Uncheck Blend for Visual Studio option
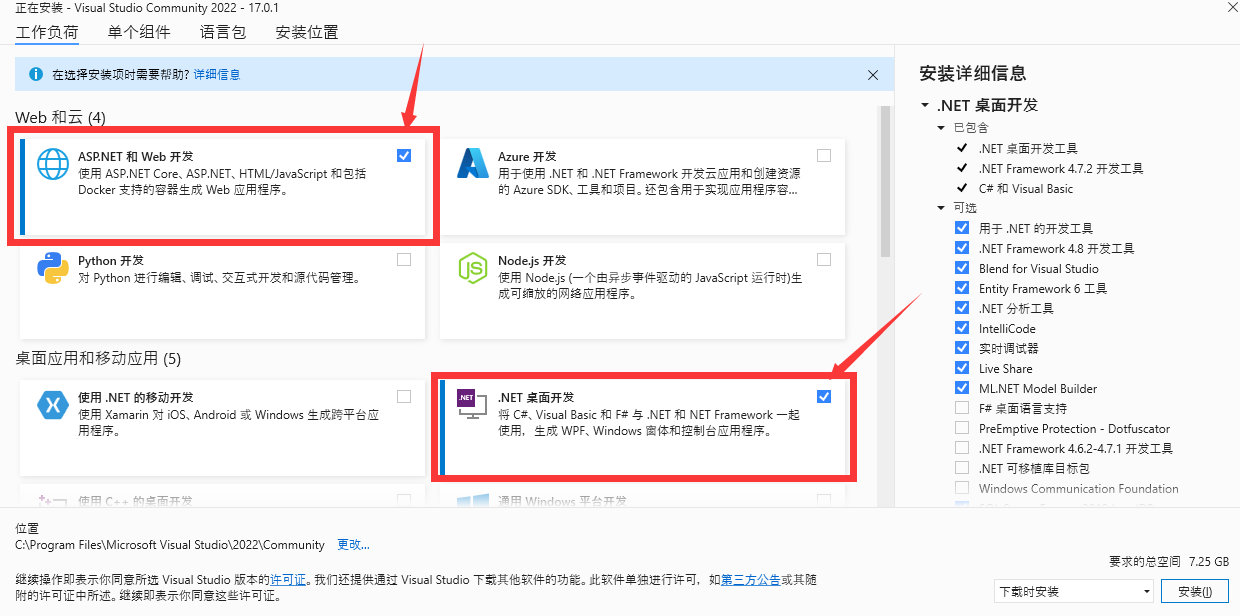The image size is (1240, 616). tap(962, 268)
